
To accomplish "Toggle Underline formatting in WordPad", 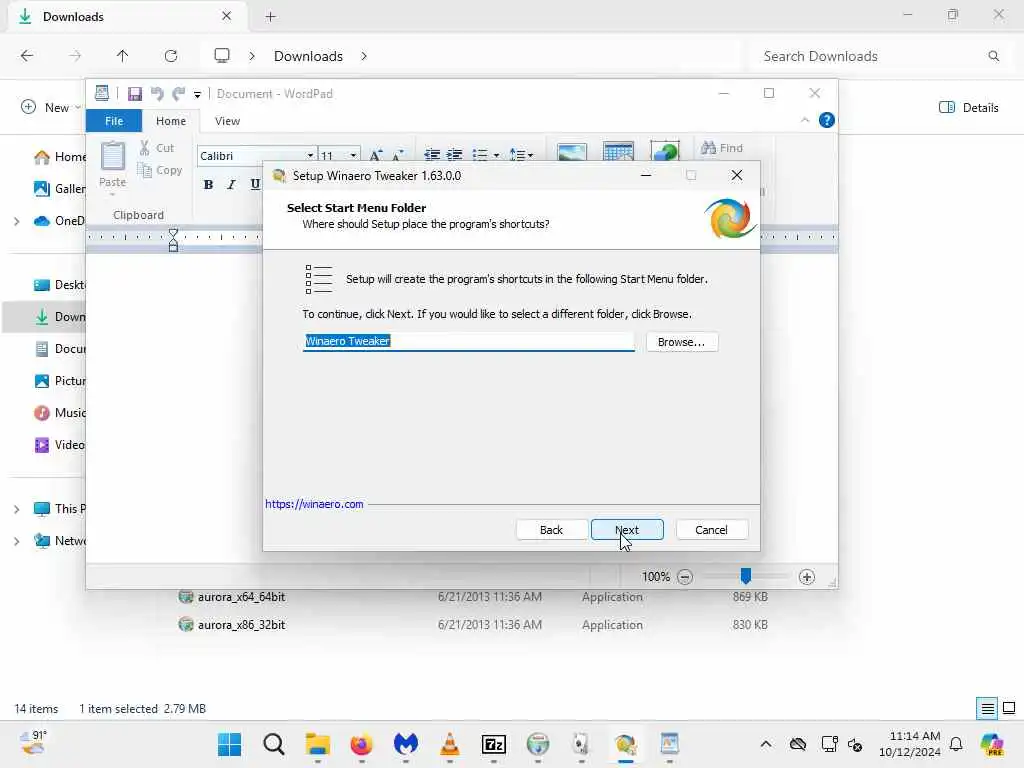I will pyautogui.click(x=255, y=184).
